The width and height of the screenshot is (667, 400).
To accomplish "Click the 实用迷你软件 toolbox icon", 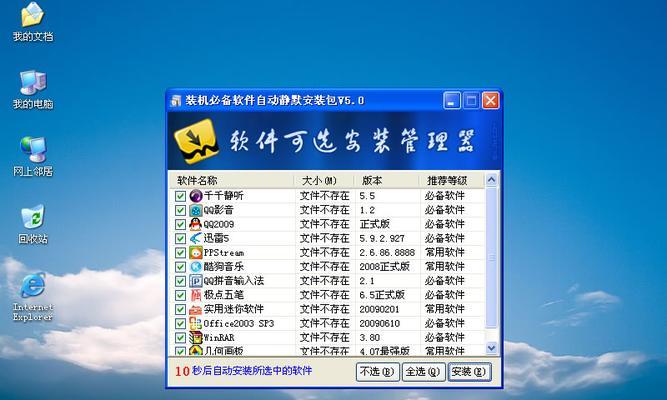I will 196,309.
